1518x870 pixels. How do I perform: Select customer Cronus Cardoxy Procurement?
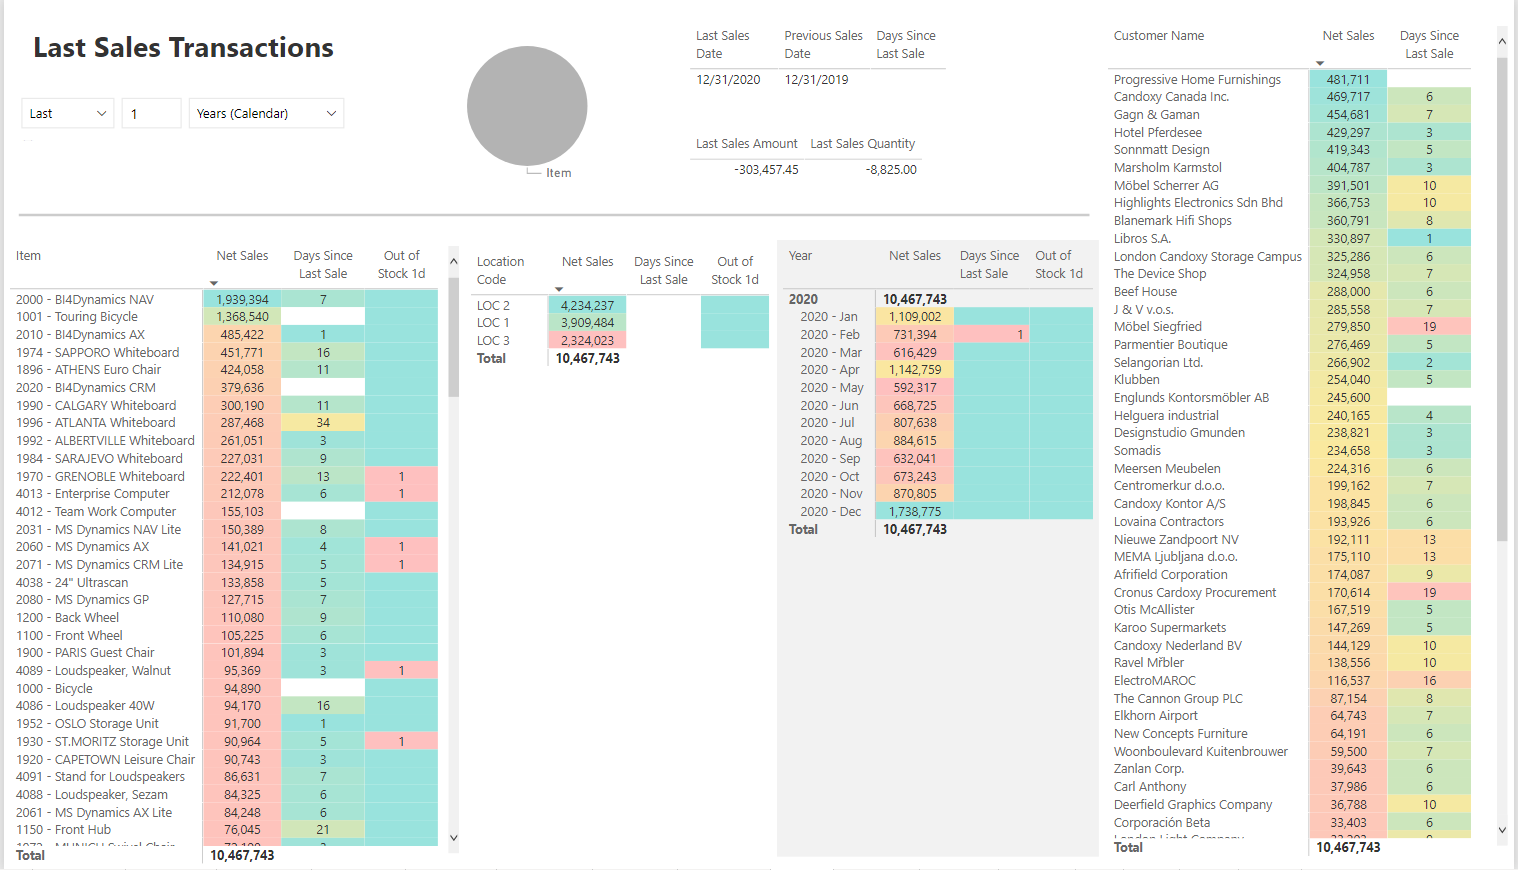[x=1195, y=593]
